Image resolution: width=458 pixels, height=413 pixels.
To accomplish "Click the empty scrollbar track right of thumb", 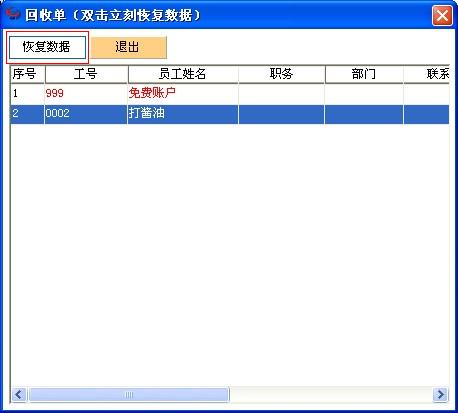I will [331, 395].
